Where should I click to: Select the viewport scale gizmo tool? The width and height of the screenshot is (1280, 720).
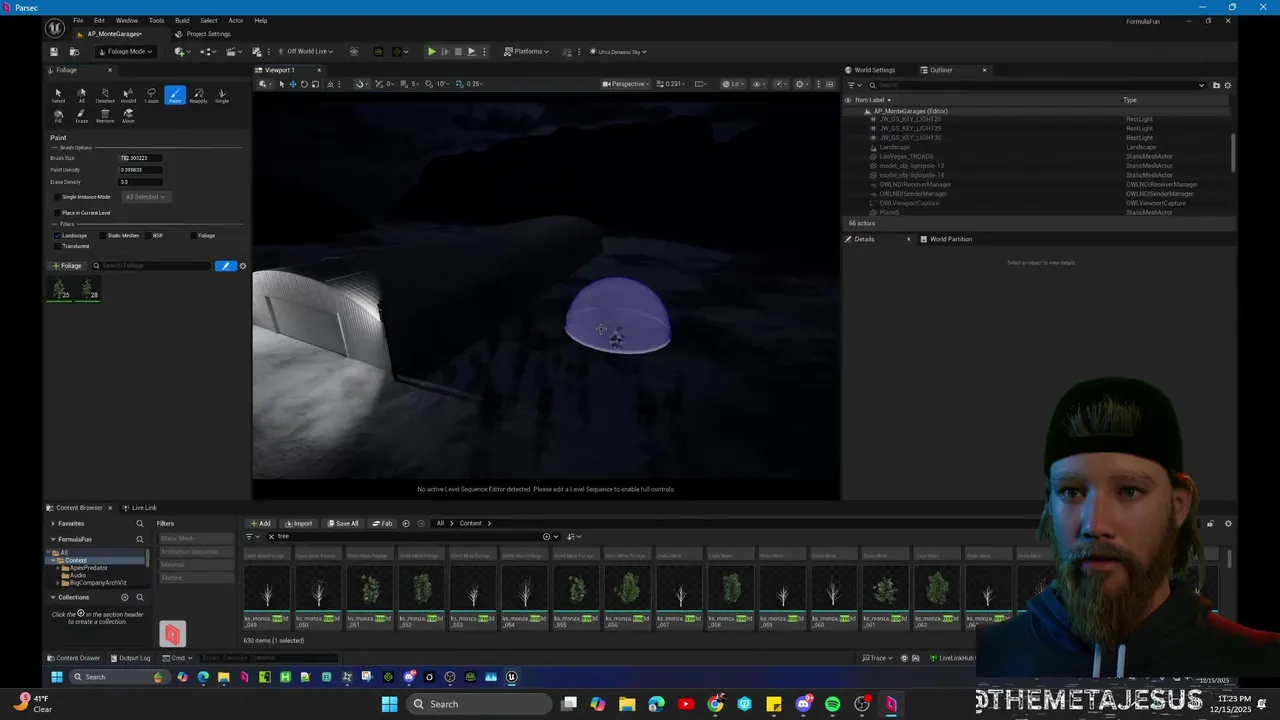tap(315, 84)
